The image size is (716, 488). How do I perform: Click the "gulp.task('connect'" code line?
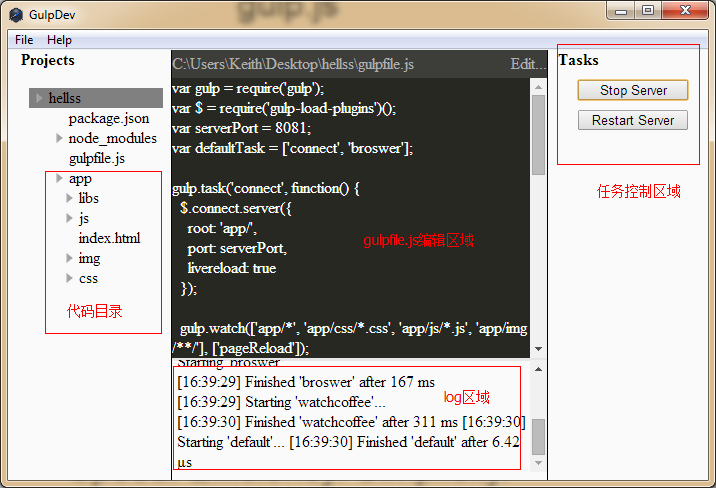(266, 188)
